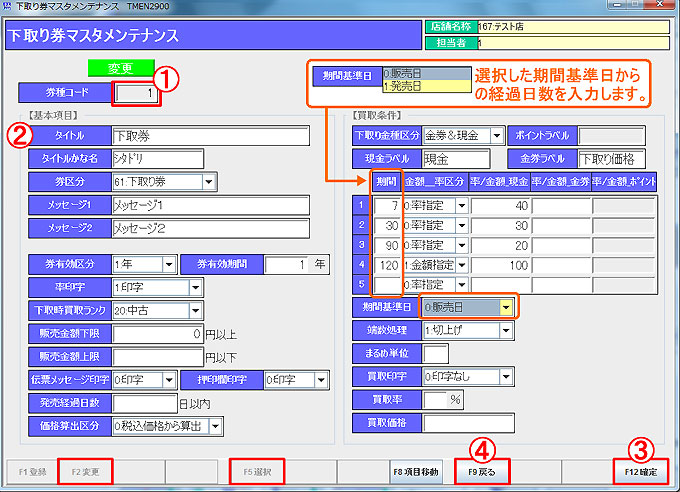Click the ポイントラベル field
Screen dimensions: 680x492
click(611, 136)
